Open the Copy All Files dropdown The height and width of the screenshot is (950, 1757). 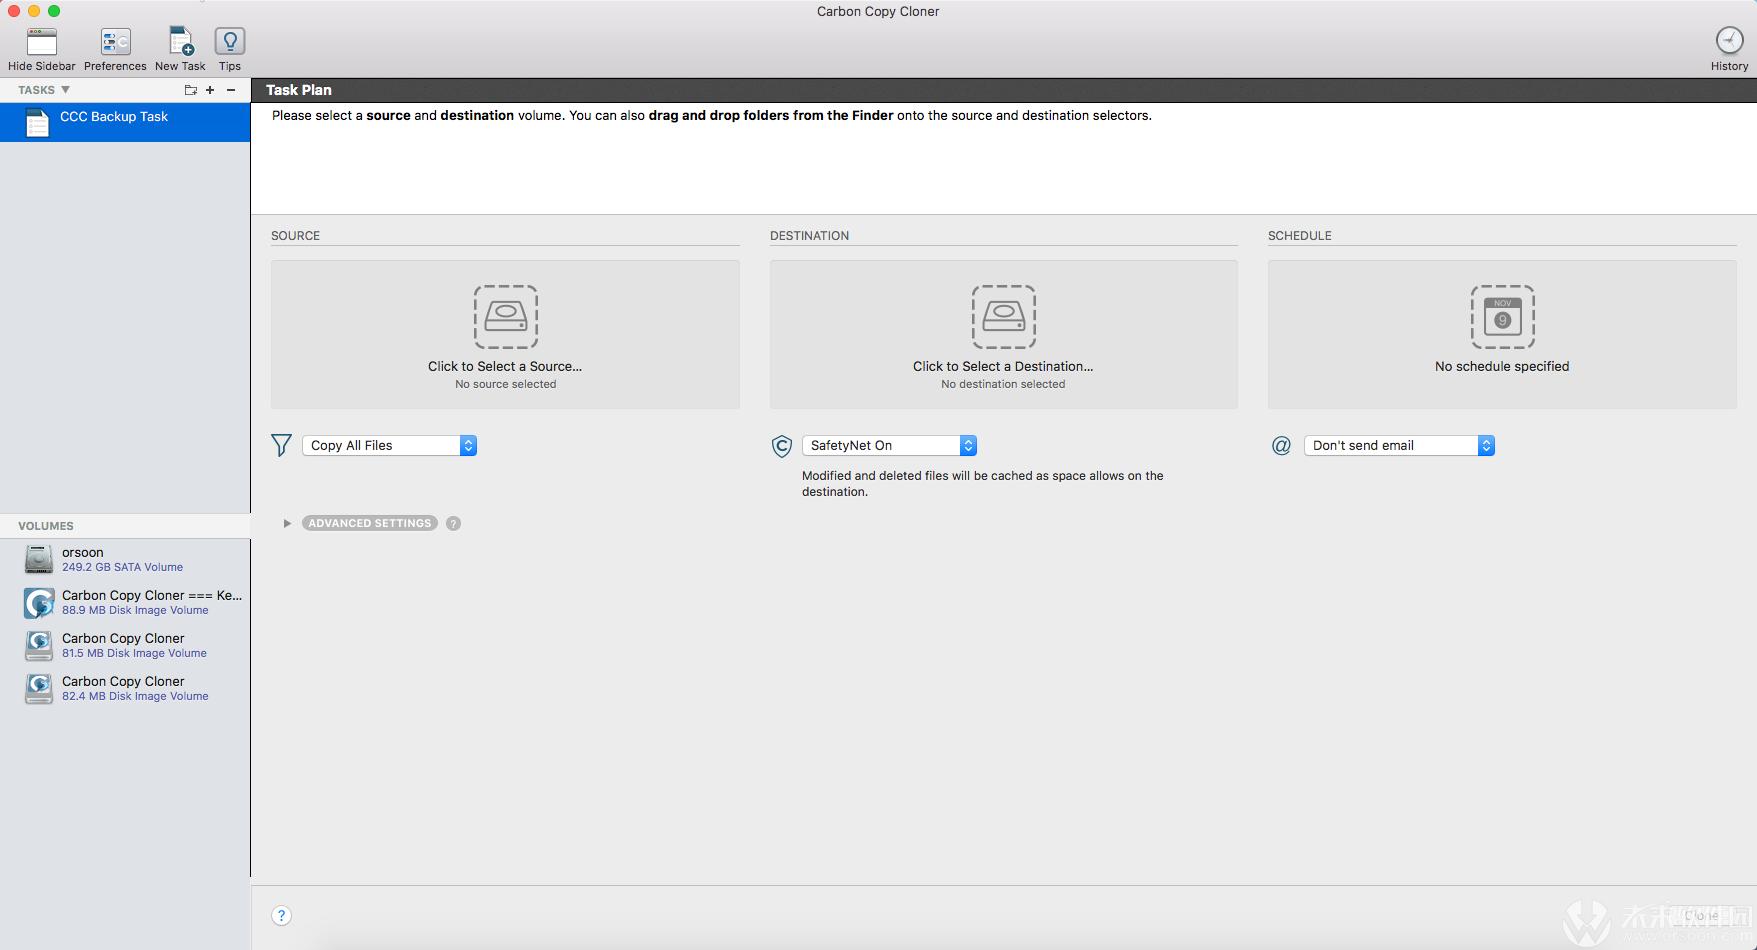(389, 446)
